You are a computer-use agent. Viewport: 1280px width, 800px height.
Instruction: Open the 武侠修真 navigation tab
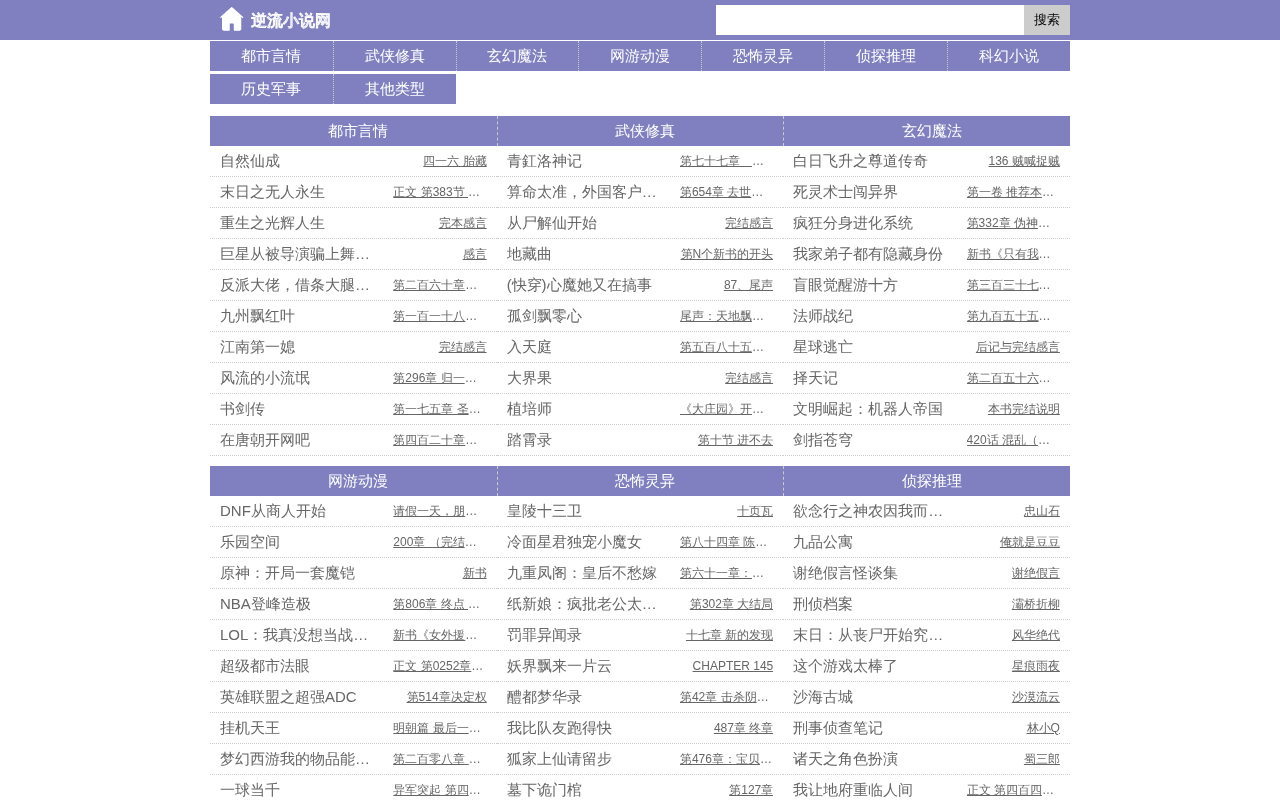point(394,56)
